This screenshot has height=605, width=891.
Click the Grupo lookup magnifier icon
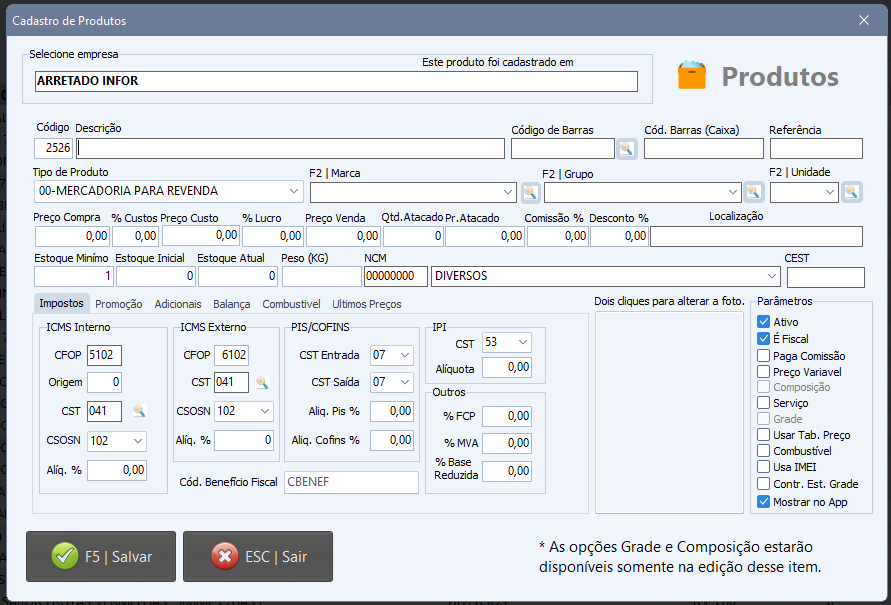pyautogui.click(x=753, y=191)
